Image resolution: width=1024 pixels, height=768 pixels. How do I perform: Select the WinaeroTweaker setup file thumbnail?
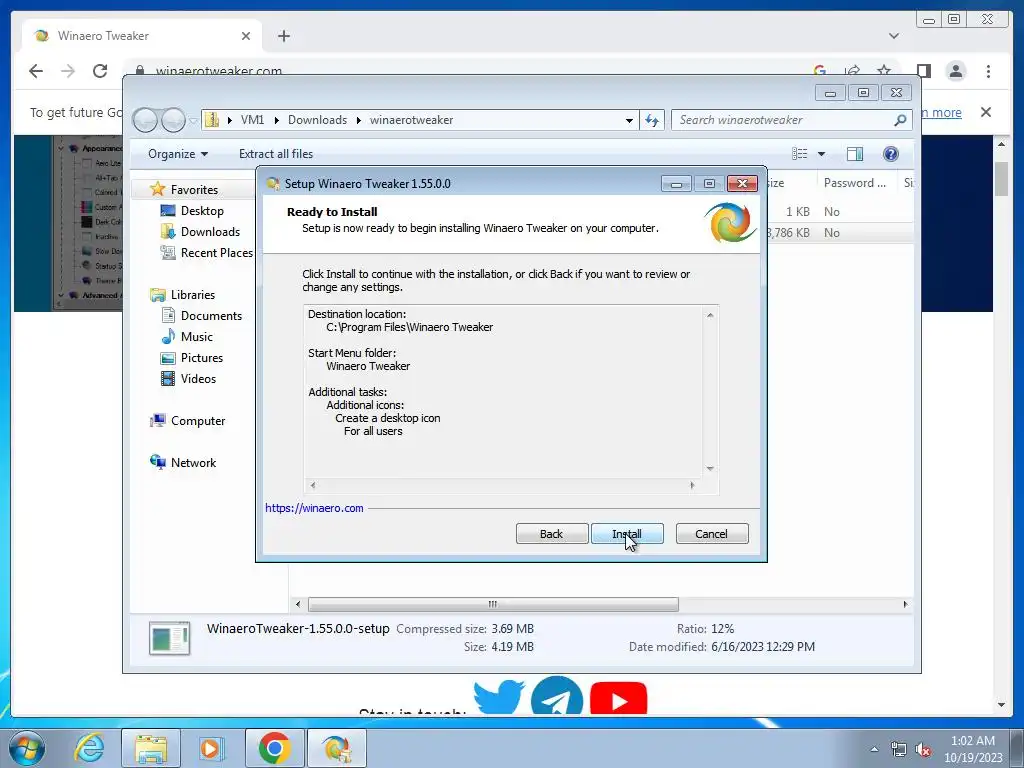click(x=169, y=637)
